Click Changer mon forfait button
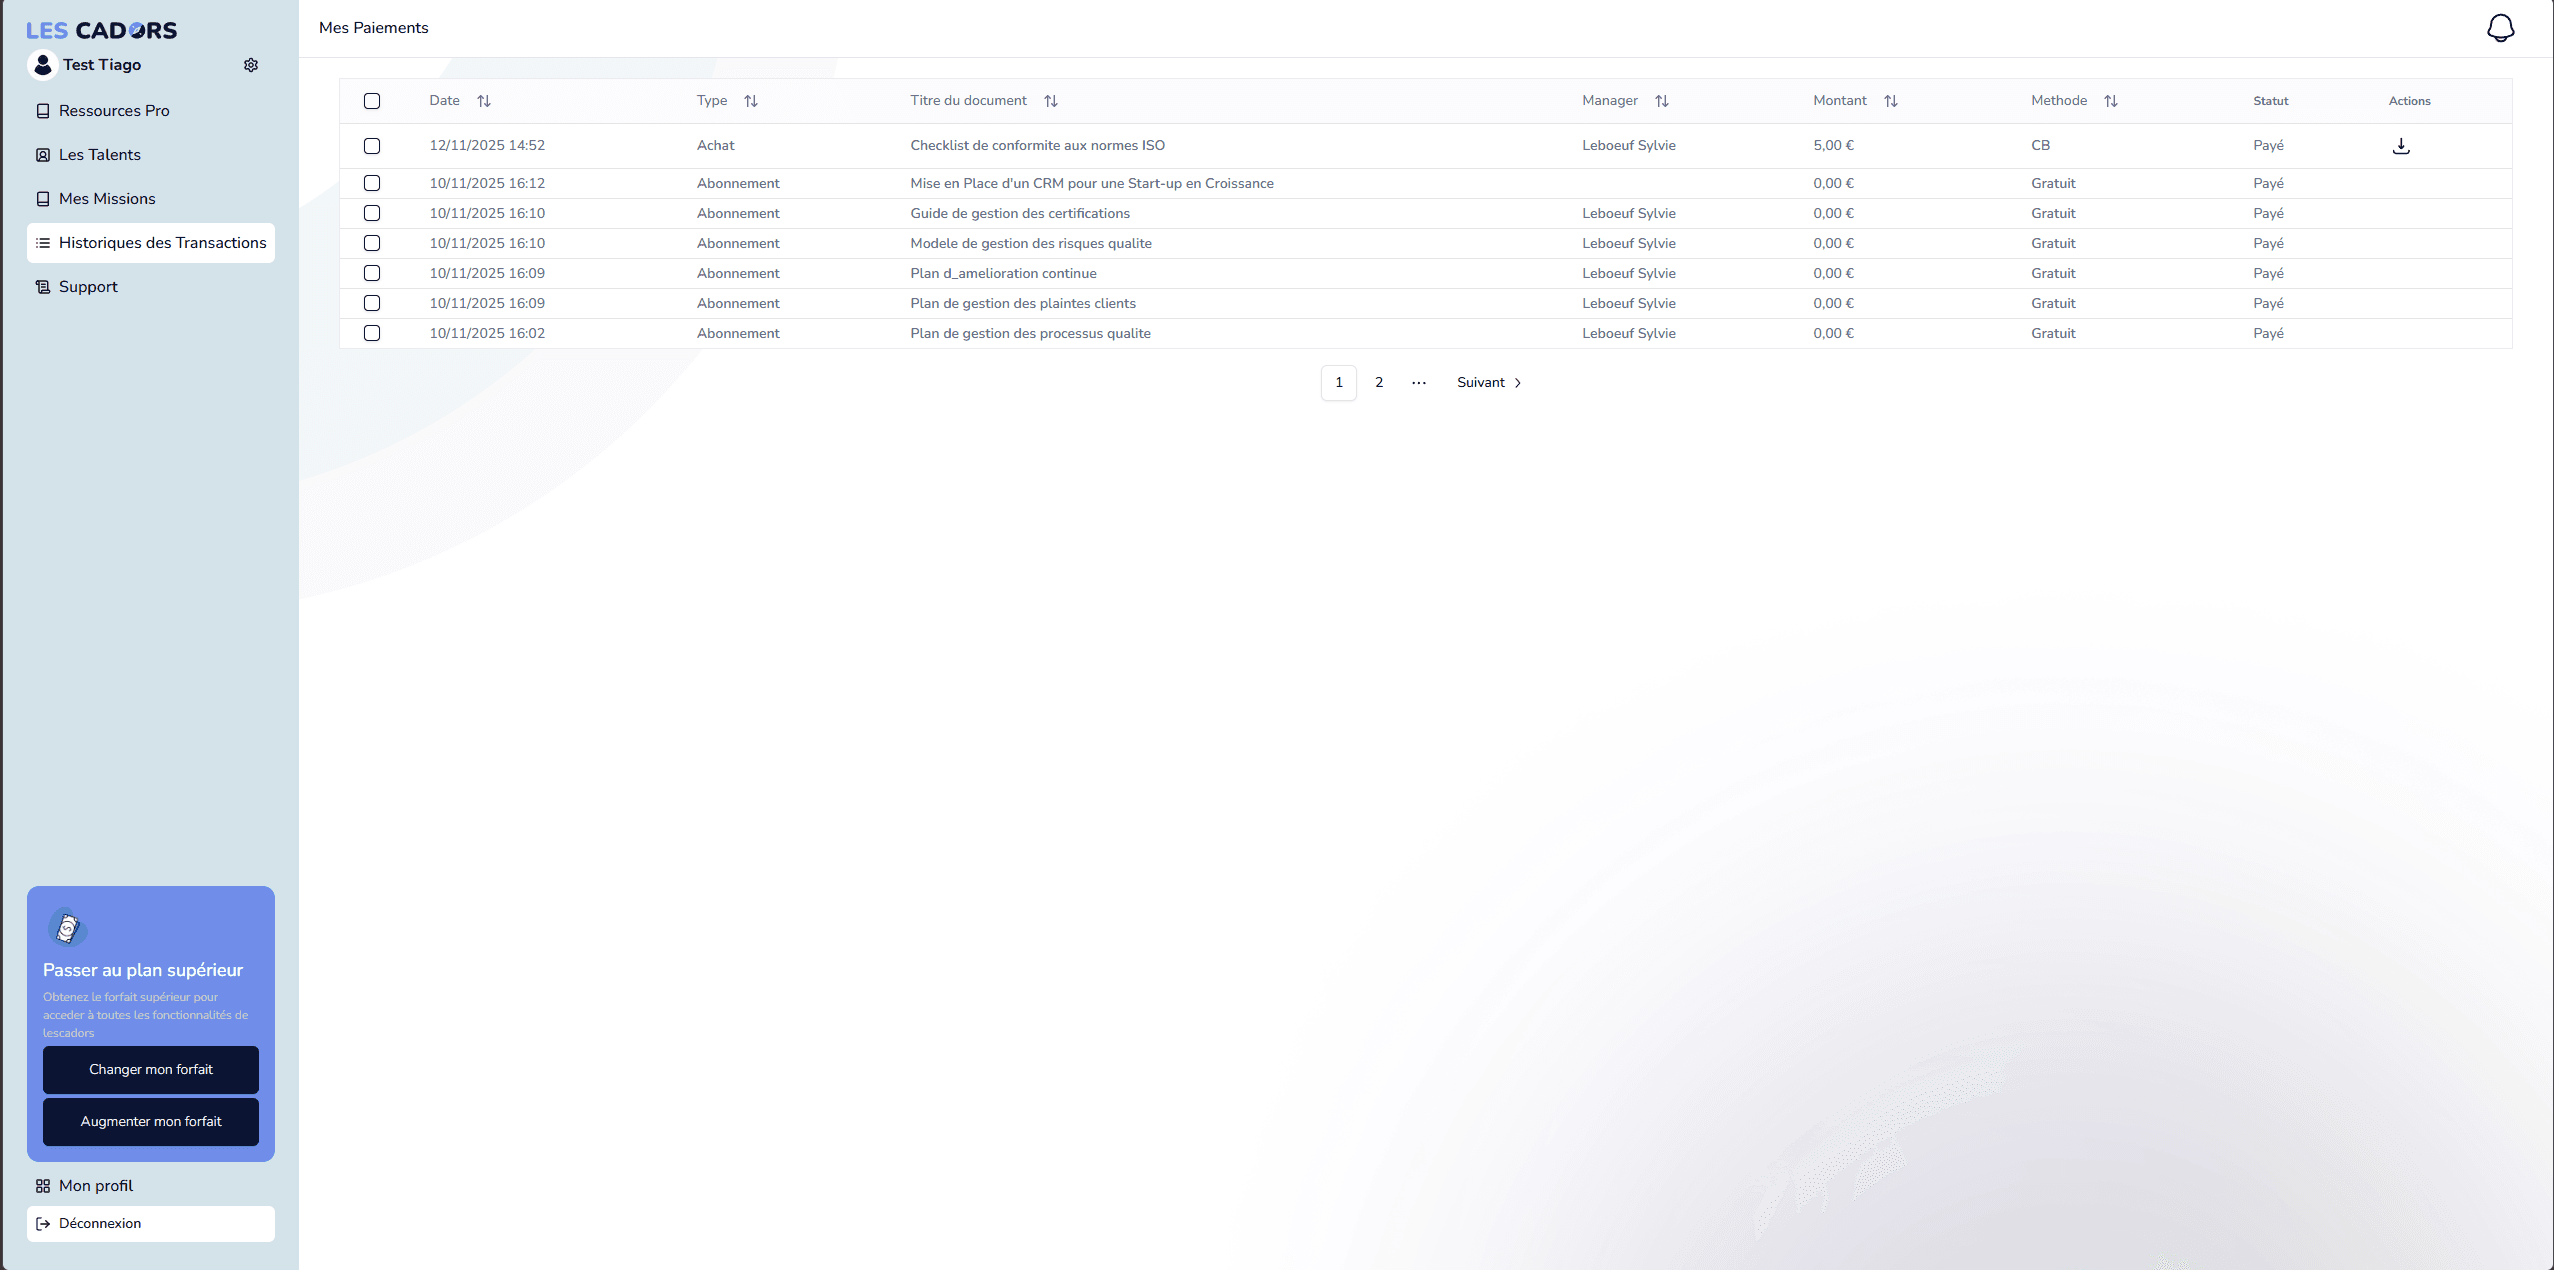 click(x=151, y=1070)
